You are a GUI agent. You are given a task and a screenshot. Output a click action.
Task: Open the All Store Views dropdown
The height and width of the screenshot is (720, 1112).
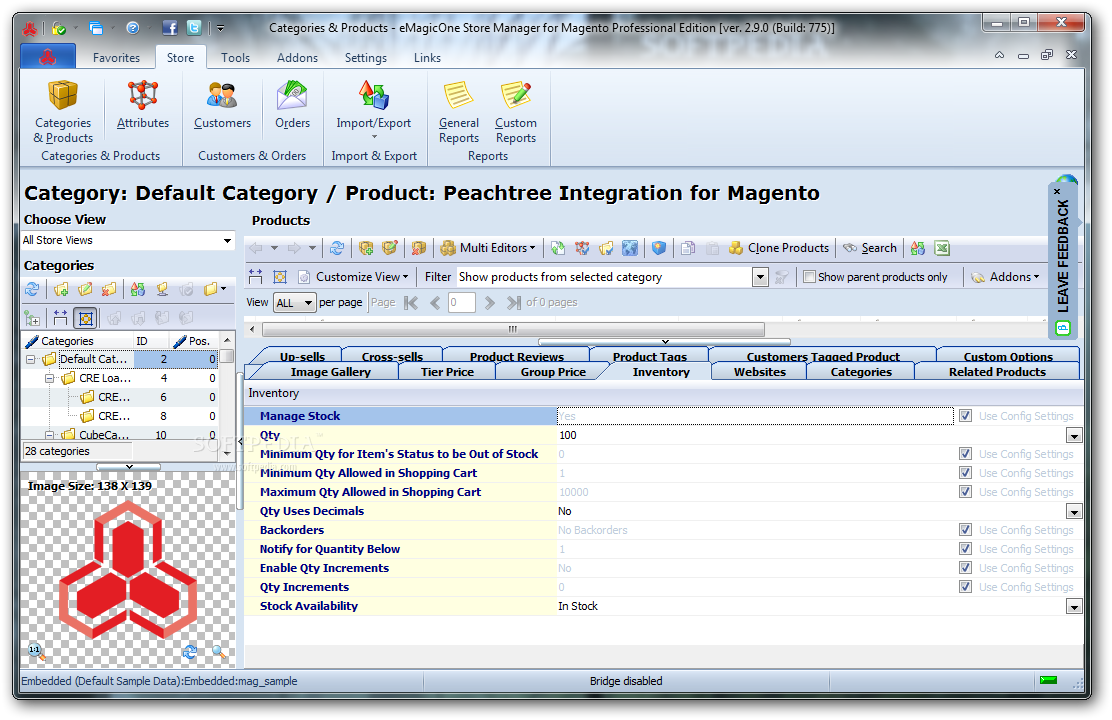coord(227,240)
